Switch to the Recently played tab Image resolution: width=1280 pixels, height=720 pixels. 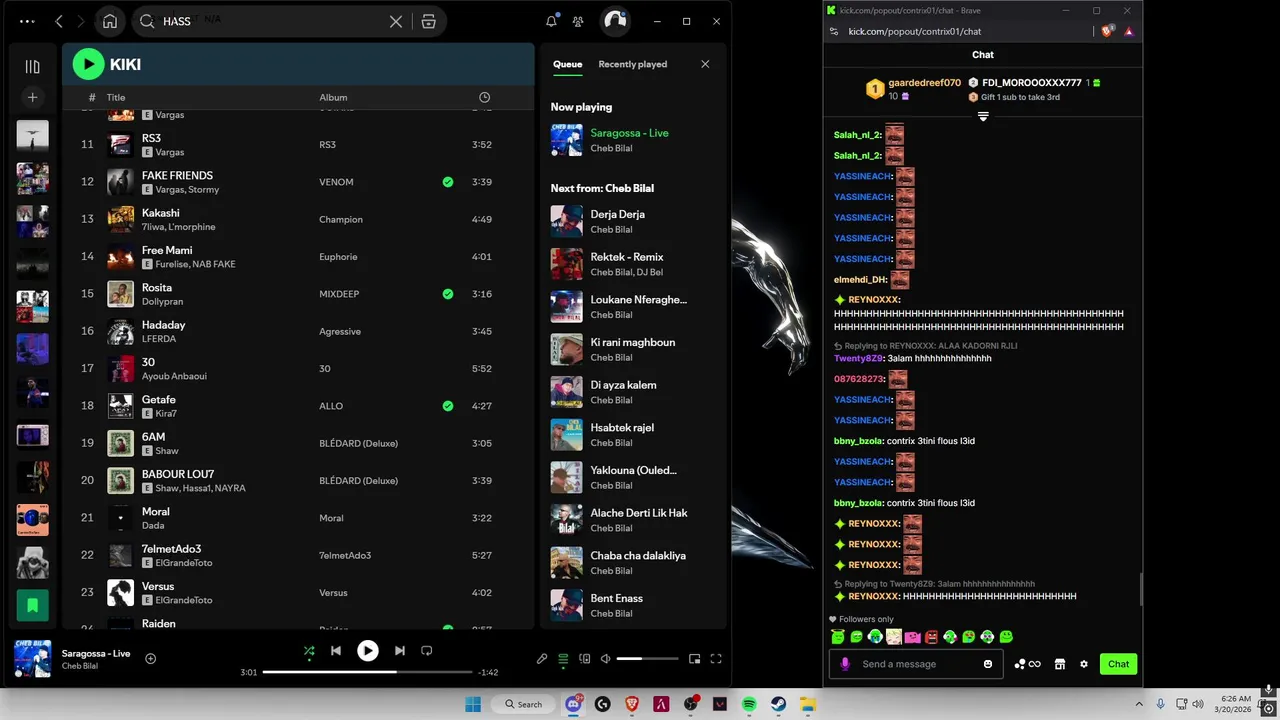coord(632,64)
